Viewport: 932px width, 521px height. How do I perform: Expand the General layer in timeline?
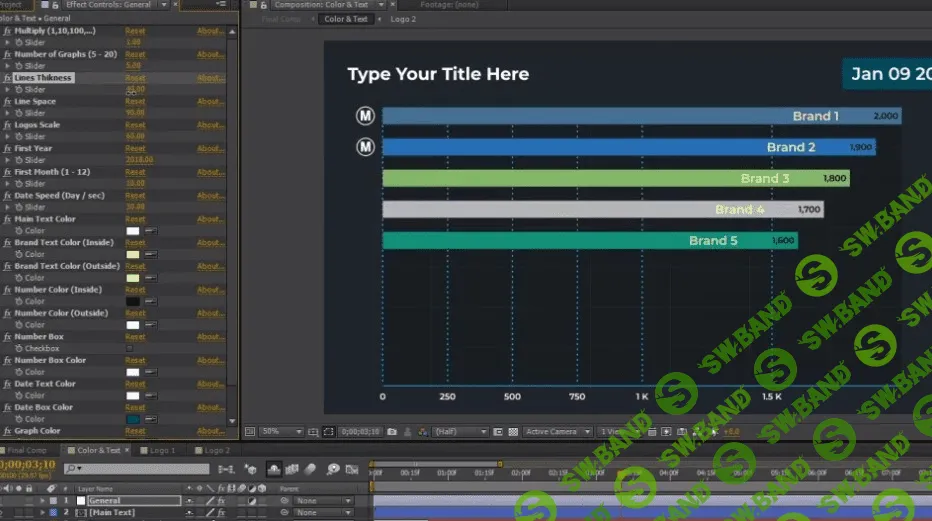pyautogui.click(x=42, y=501)
